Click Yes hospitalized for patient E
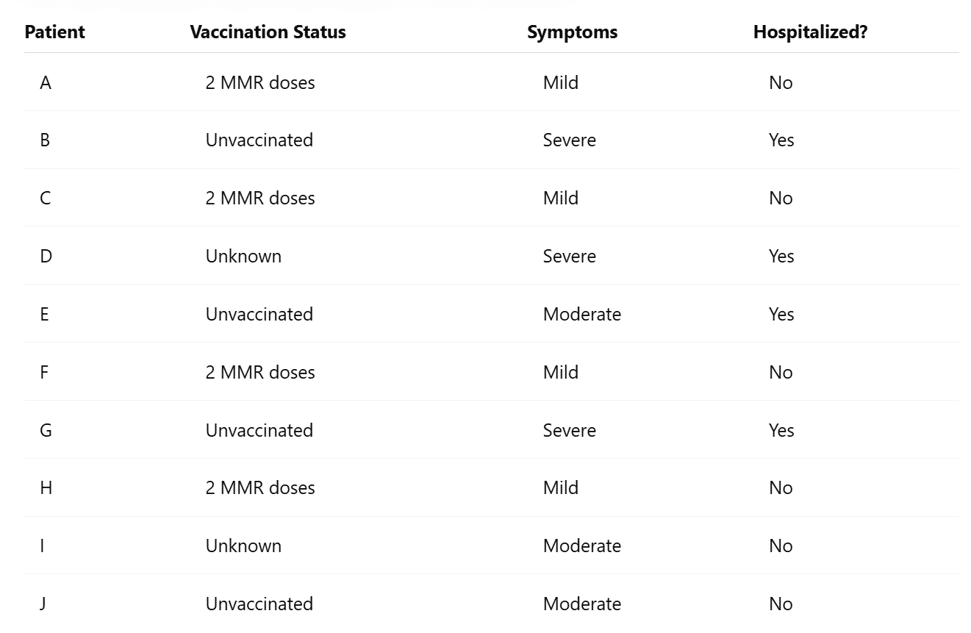 781,314
